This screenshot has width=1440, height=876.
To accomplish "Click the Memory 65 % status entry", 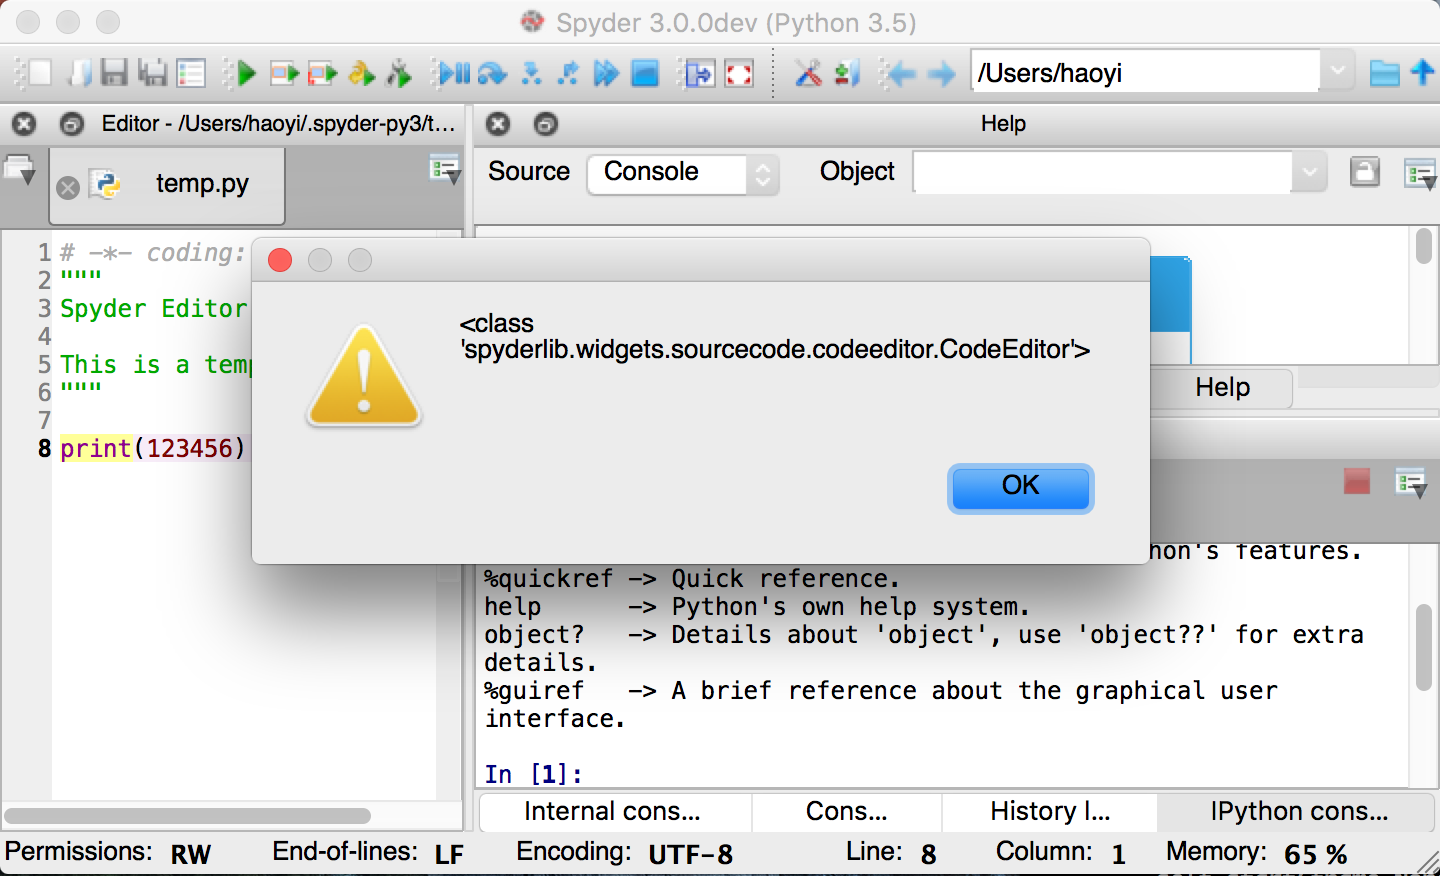I will (x=1256, y=853).
